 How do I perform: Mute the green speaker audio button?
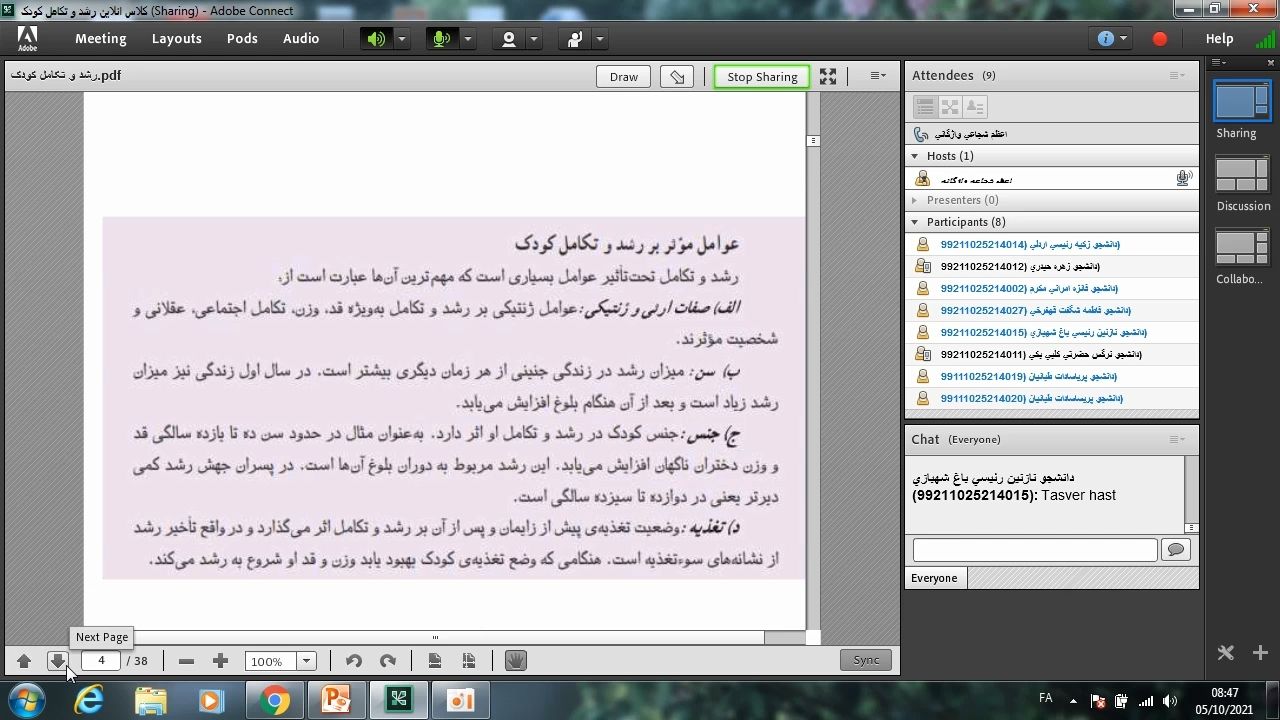point(376,39)
